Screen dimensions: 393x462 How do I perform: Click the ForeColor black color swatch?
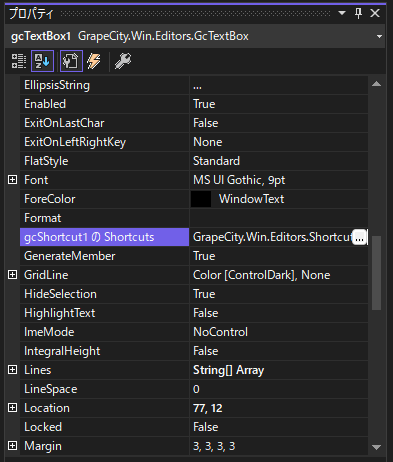coord(201,199)
